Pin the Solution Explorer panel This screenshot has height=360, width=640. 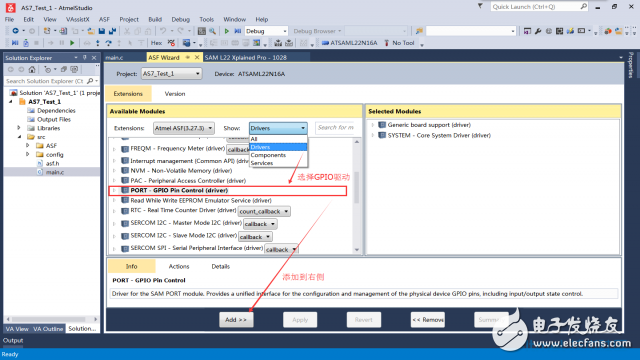click(85, 58)
